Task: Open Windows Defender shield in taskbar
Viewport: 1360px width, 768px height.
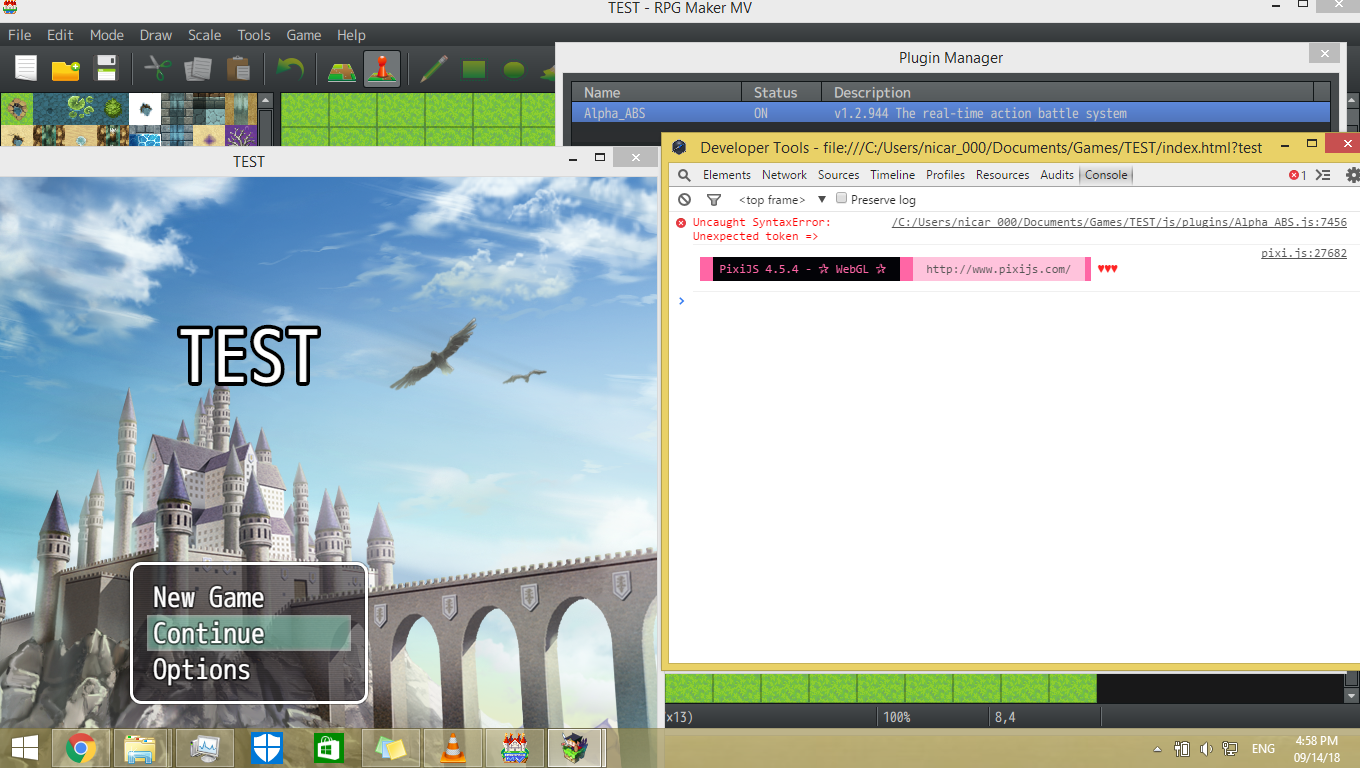Action: tap(266, 747)
